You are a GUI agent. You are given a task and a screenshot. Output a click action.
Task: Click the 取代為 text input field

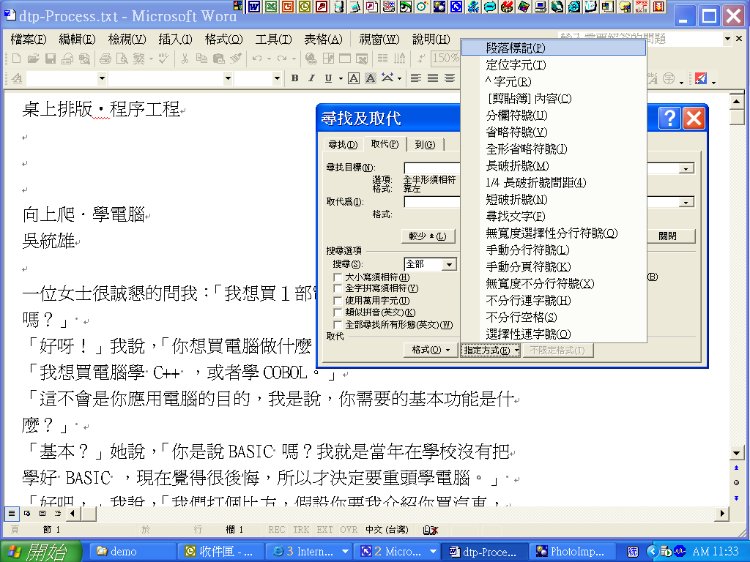click(x=432, y=202)
